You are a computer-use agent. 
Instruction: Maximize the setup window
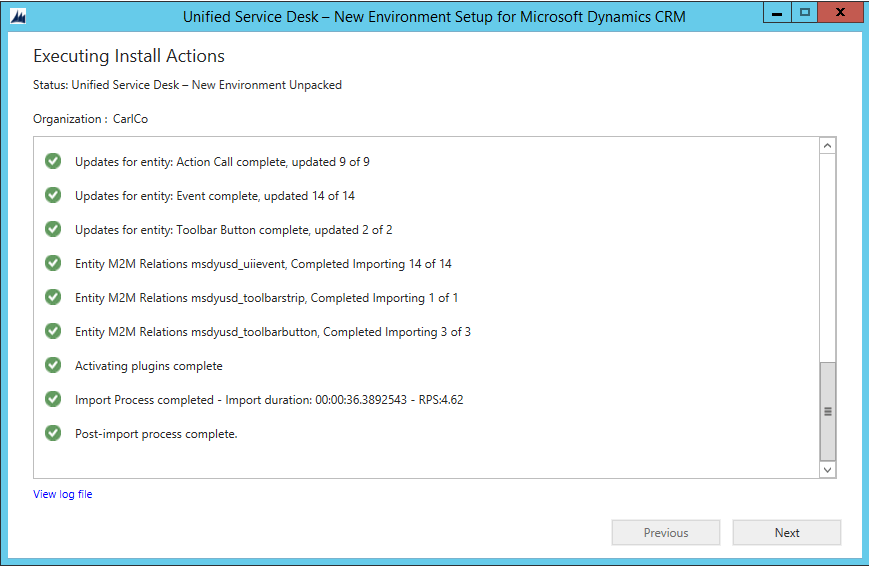805,13
